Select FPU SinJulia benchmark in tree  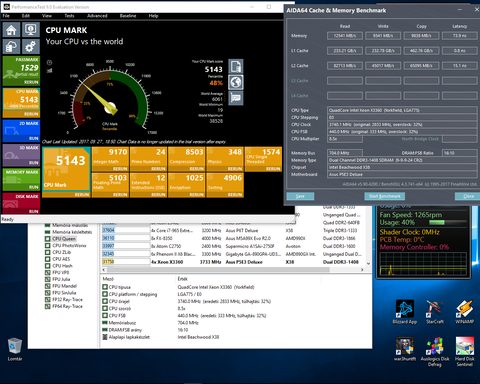[61, 293]
